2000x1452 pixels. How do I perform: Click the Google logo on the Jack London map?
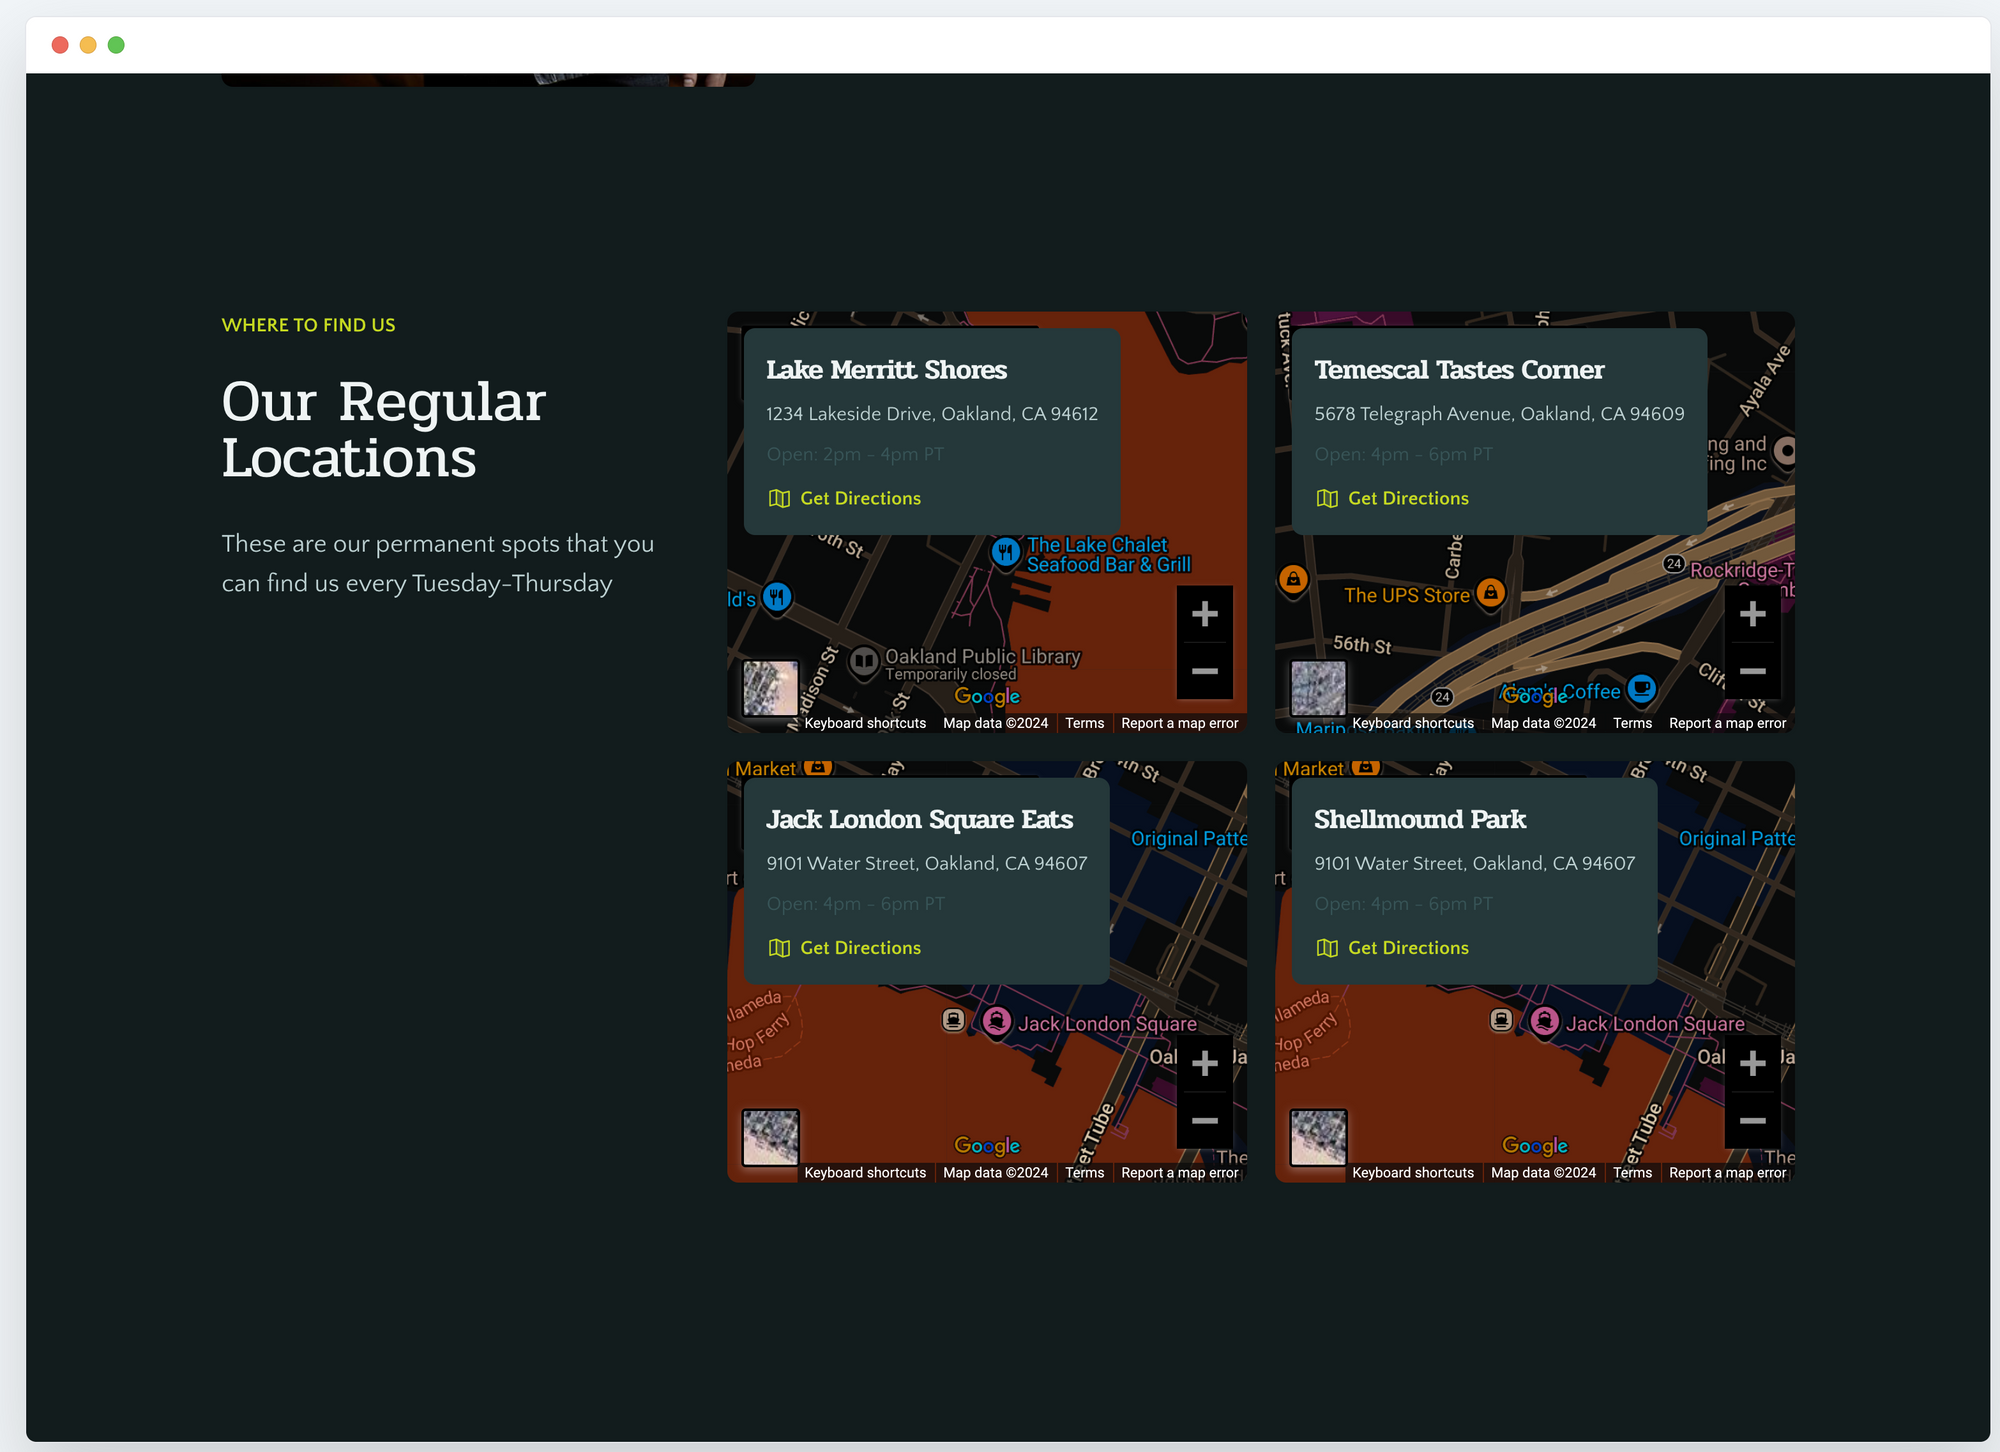tap(987, 1146)
